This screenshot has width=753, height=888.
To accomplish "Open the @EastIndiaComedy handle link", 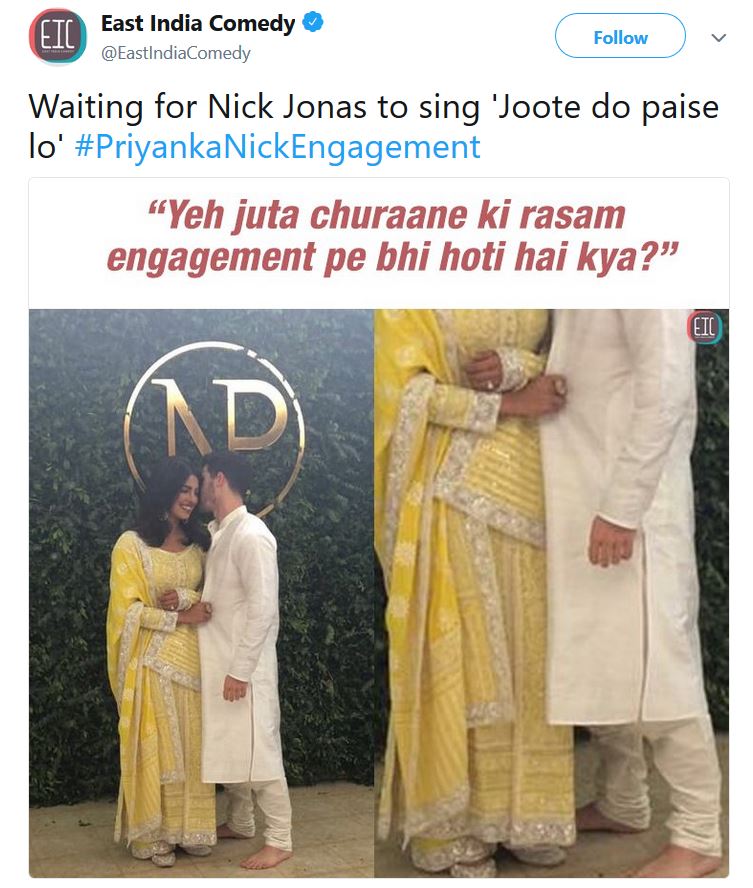I will (x=176, y=53).
